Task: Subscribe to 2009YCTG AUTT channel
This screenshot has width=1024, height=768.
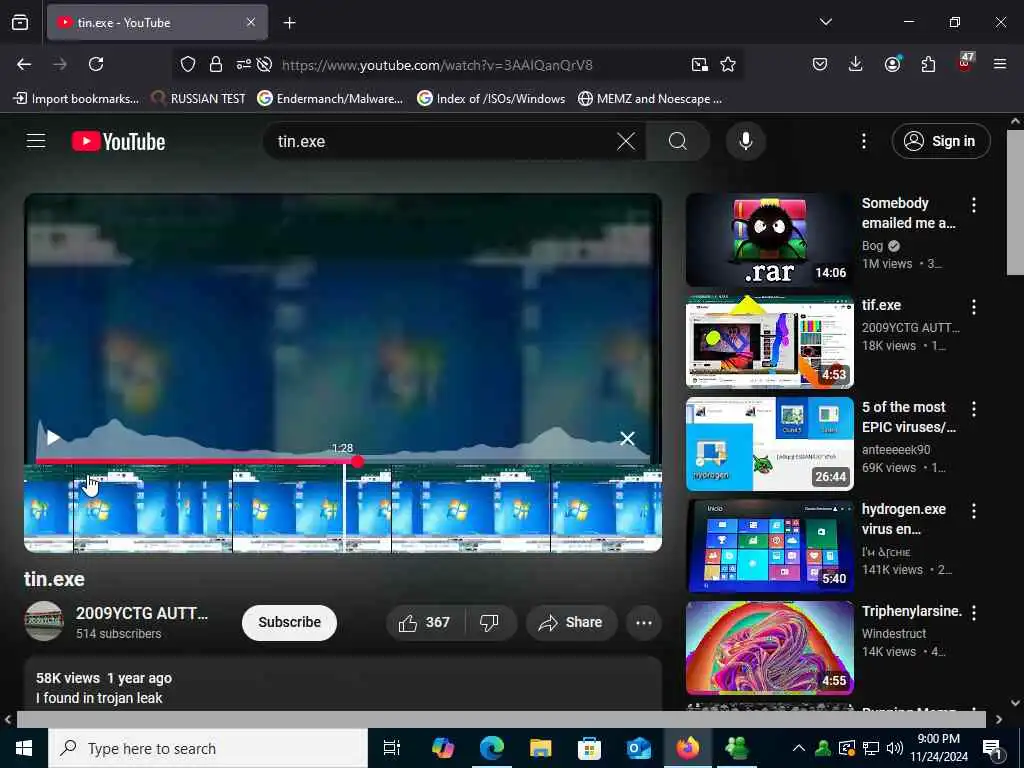Action: 289,622
